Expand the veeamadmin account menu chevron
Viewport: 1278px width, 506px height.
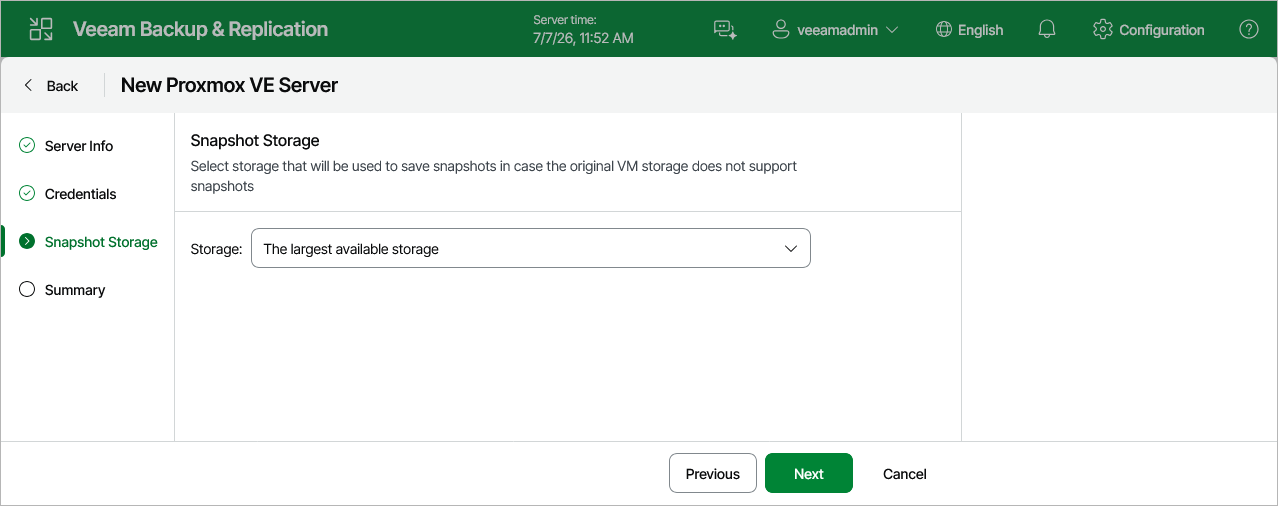[892, 30]
